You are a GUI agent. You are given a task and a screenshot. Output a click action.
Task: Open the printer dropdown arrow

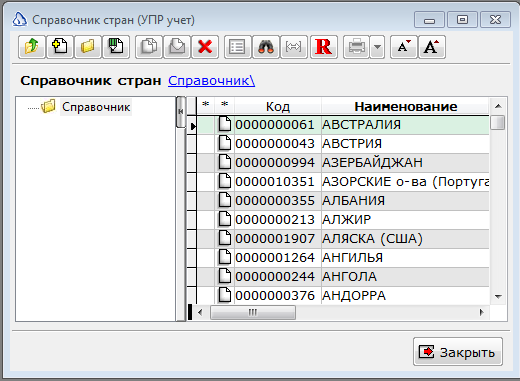pyautogui.click(x=377, y=47)
